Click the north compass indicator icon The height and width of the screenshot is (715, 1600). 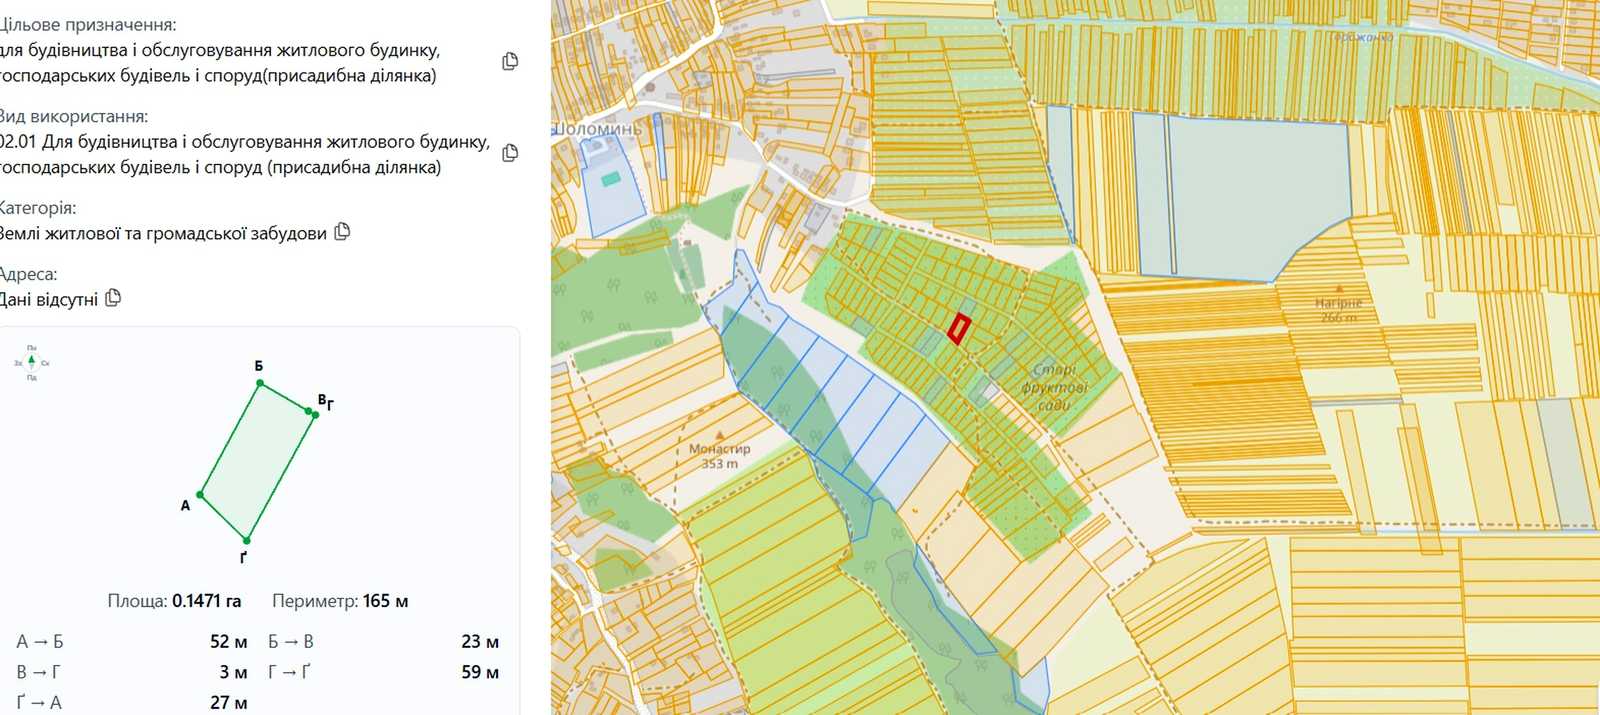click(32, 362)
